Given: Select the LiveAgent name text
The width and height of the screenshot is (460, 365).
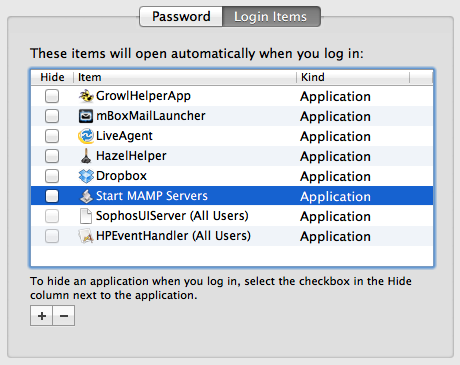Looking at the screenshot, I should click(124, 136).
